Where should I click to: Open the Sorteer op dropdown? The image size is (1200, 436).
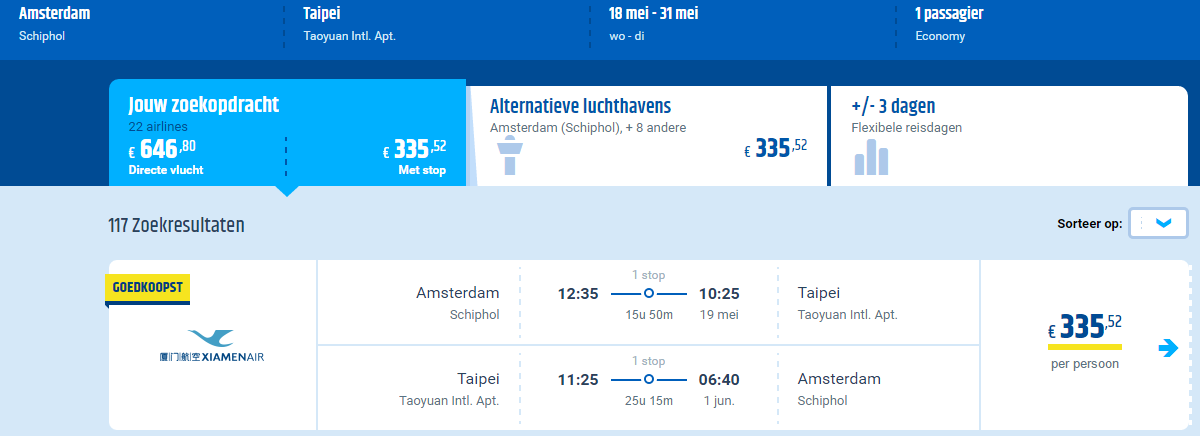pos(1158,223)
